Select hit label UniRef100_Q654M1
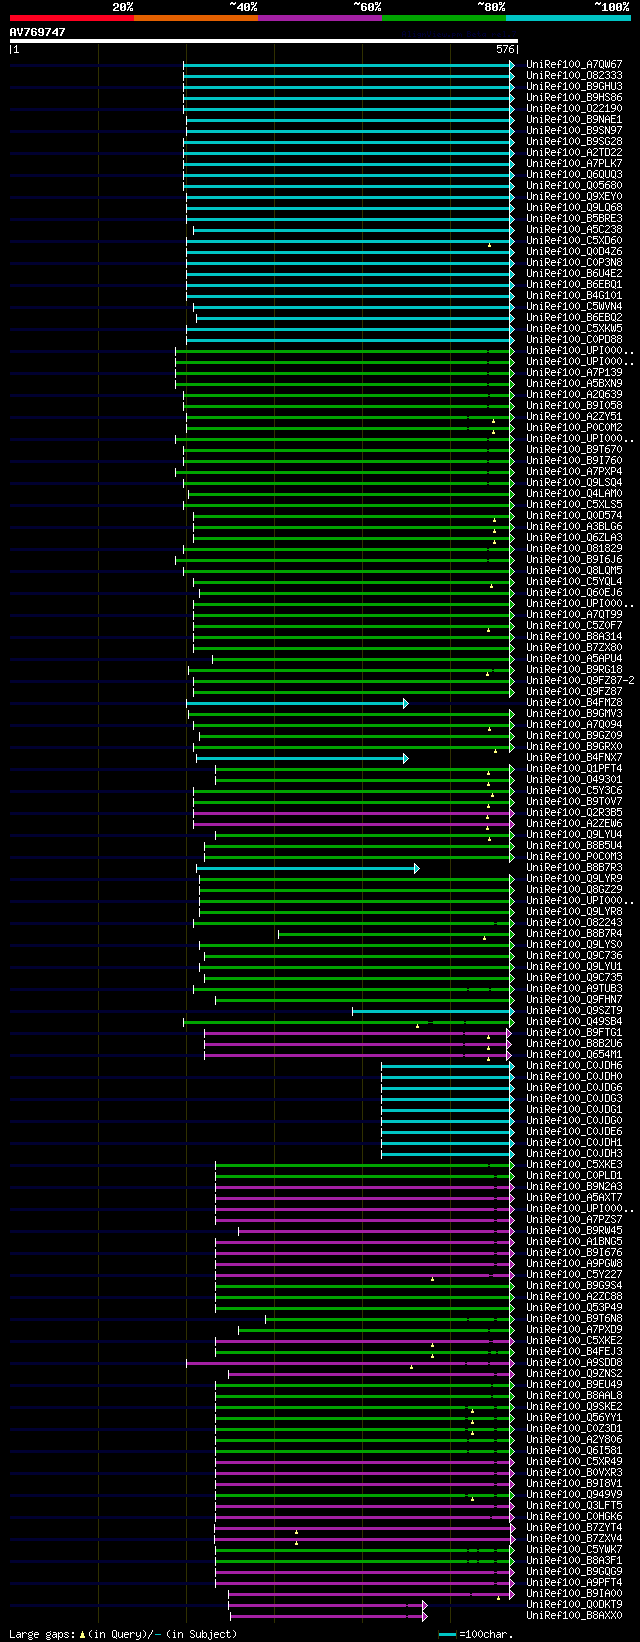 pyautogui.click(x=574, y=1055)
